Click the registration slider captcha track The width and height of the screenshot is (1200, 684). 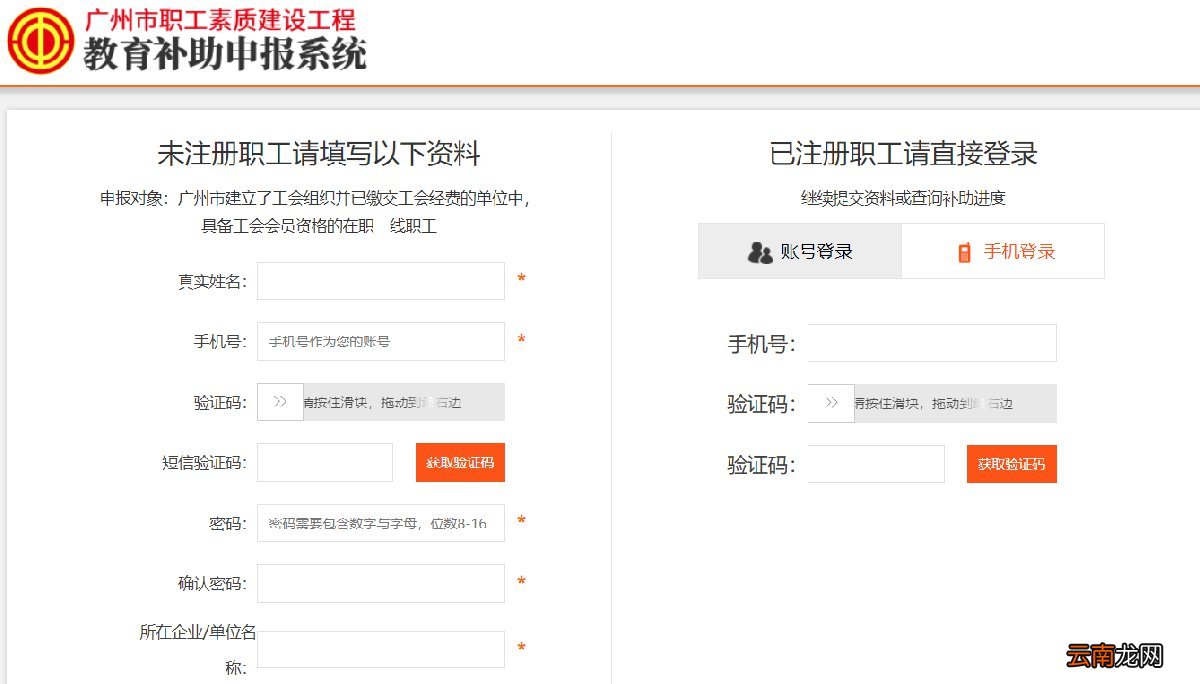400,402
